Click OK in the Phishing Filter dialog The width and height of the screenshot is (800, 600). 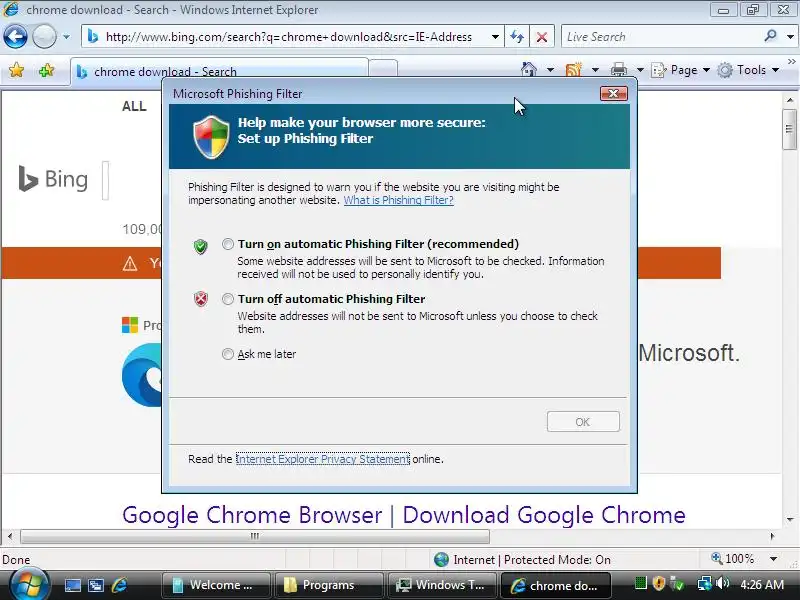(x=583, y=422)
